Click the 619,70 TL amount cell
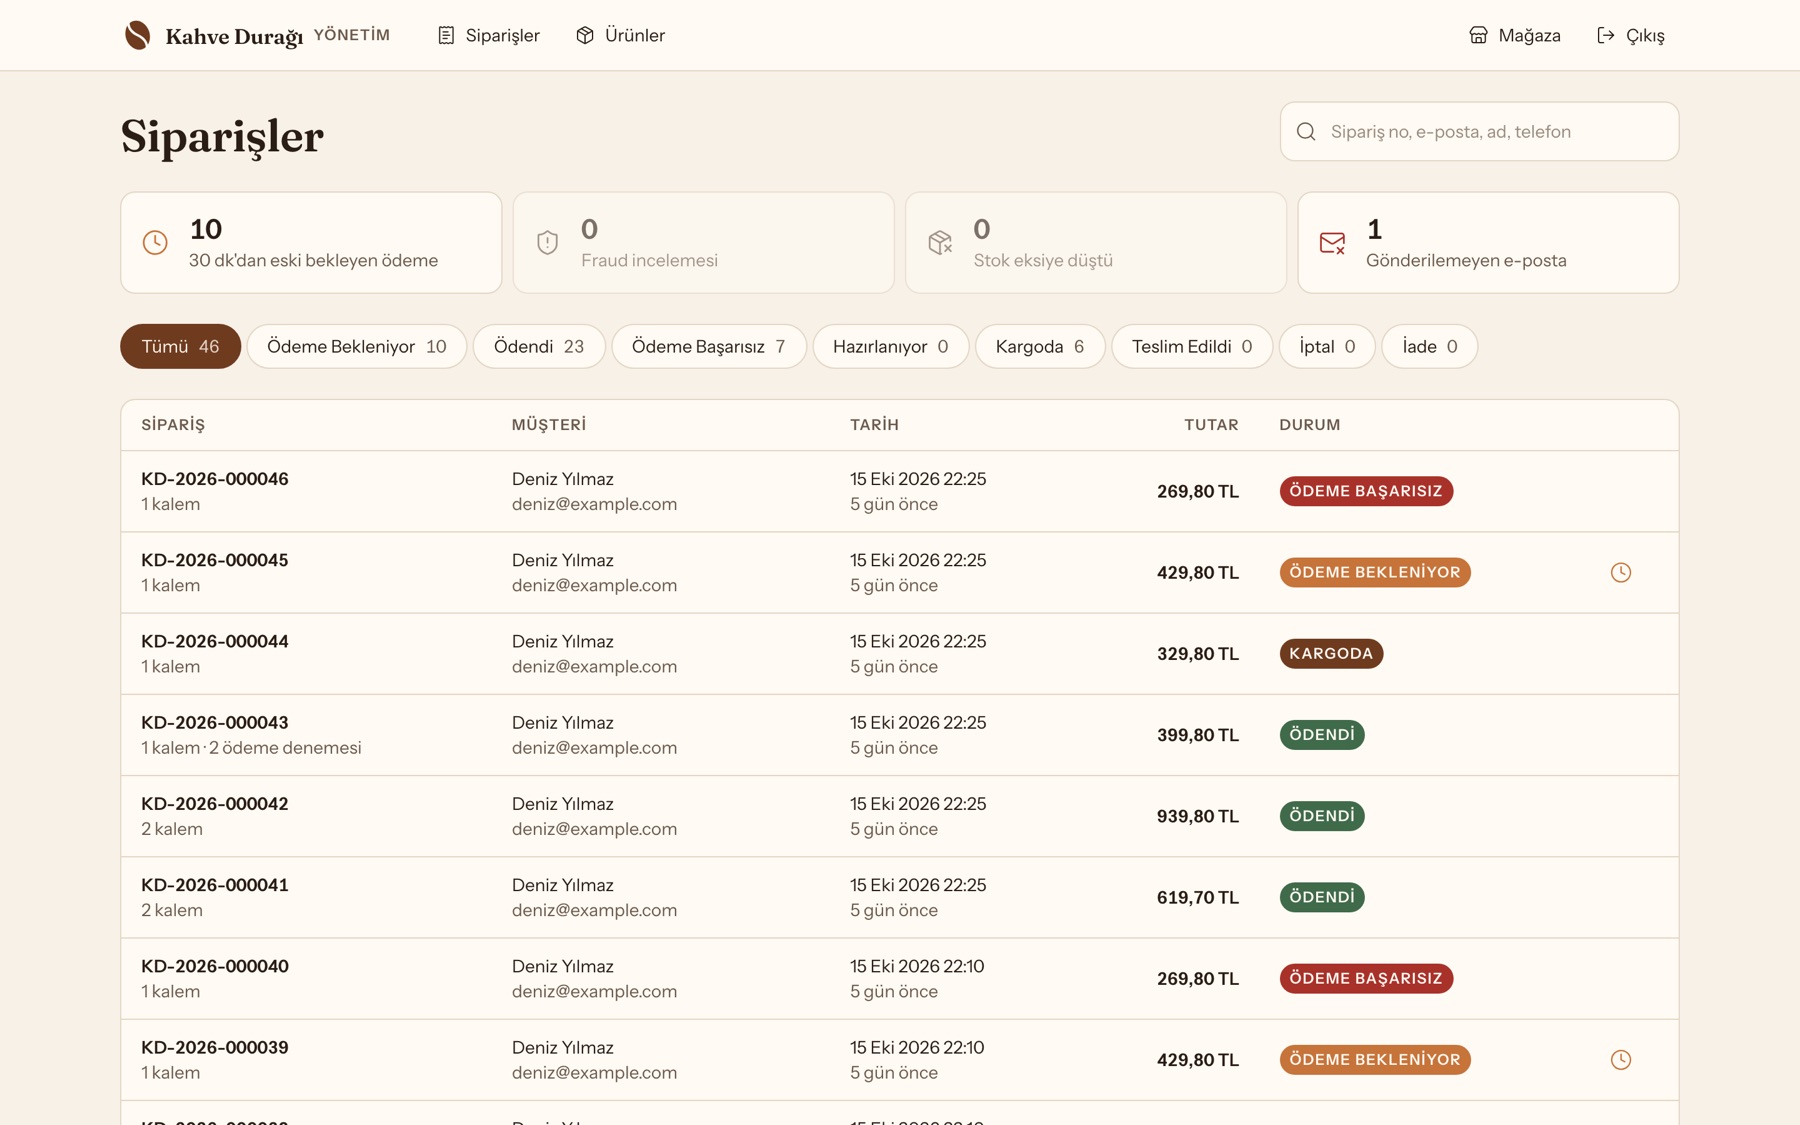The width and height of the screenshot is (1800, 1125). (1198, 897)
